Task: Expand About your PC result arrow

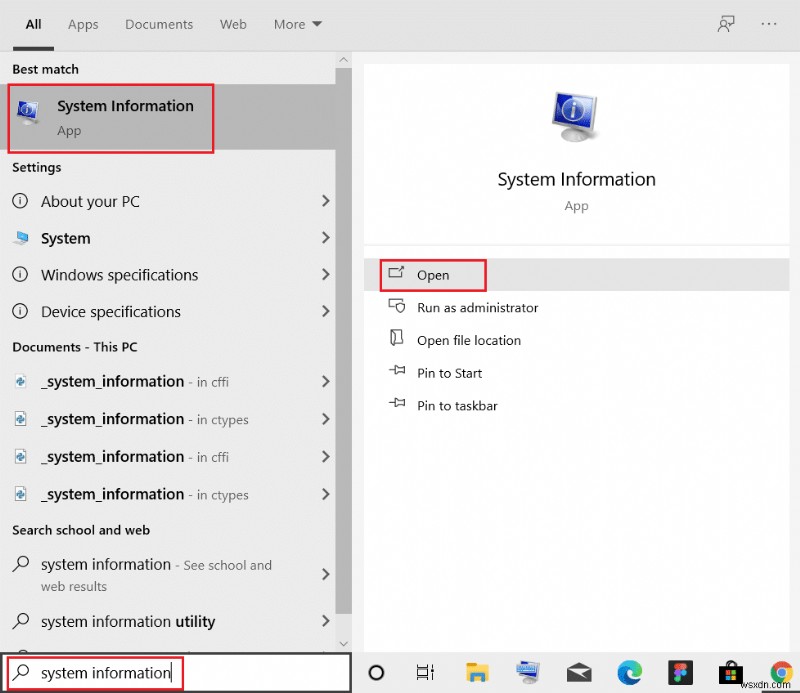Action: click(x=325, y=201)
